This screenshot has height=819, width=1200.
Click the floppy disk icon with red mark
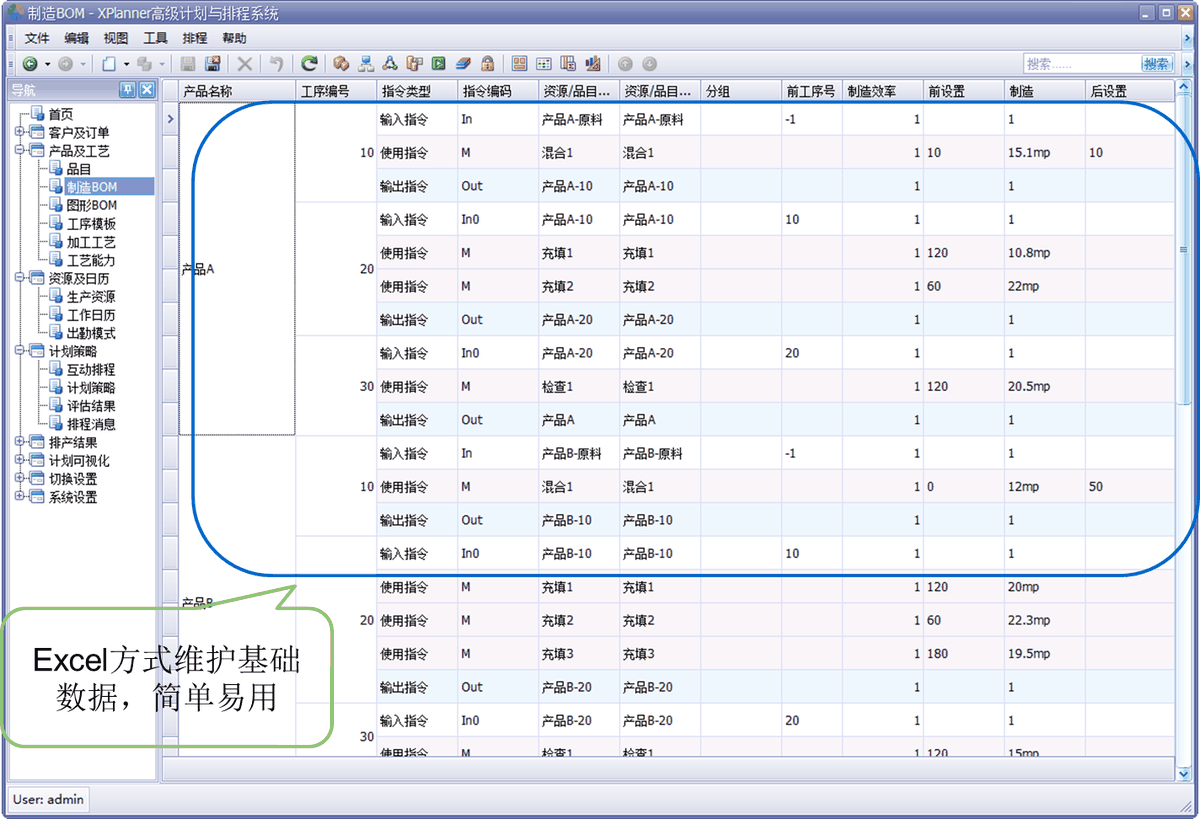(x=213, y=64)
